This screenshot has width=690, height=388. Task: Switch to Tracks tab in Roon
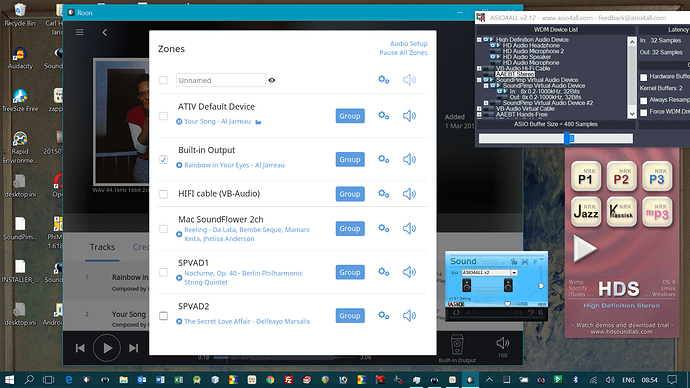tap(102, 247)
